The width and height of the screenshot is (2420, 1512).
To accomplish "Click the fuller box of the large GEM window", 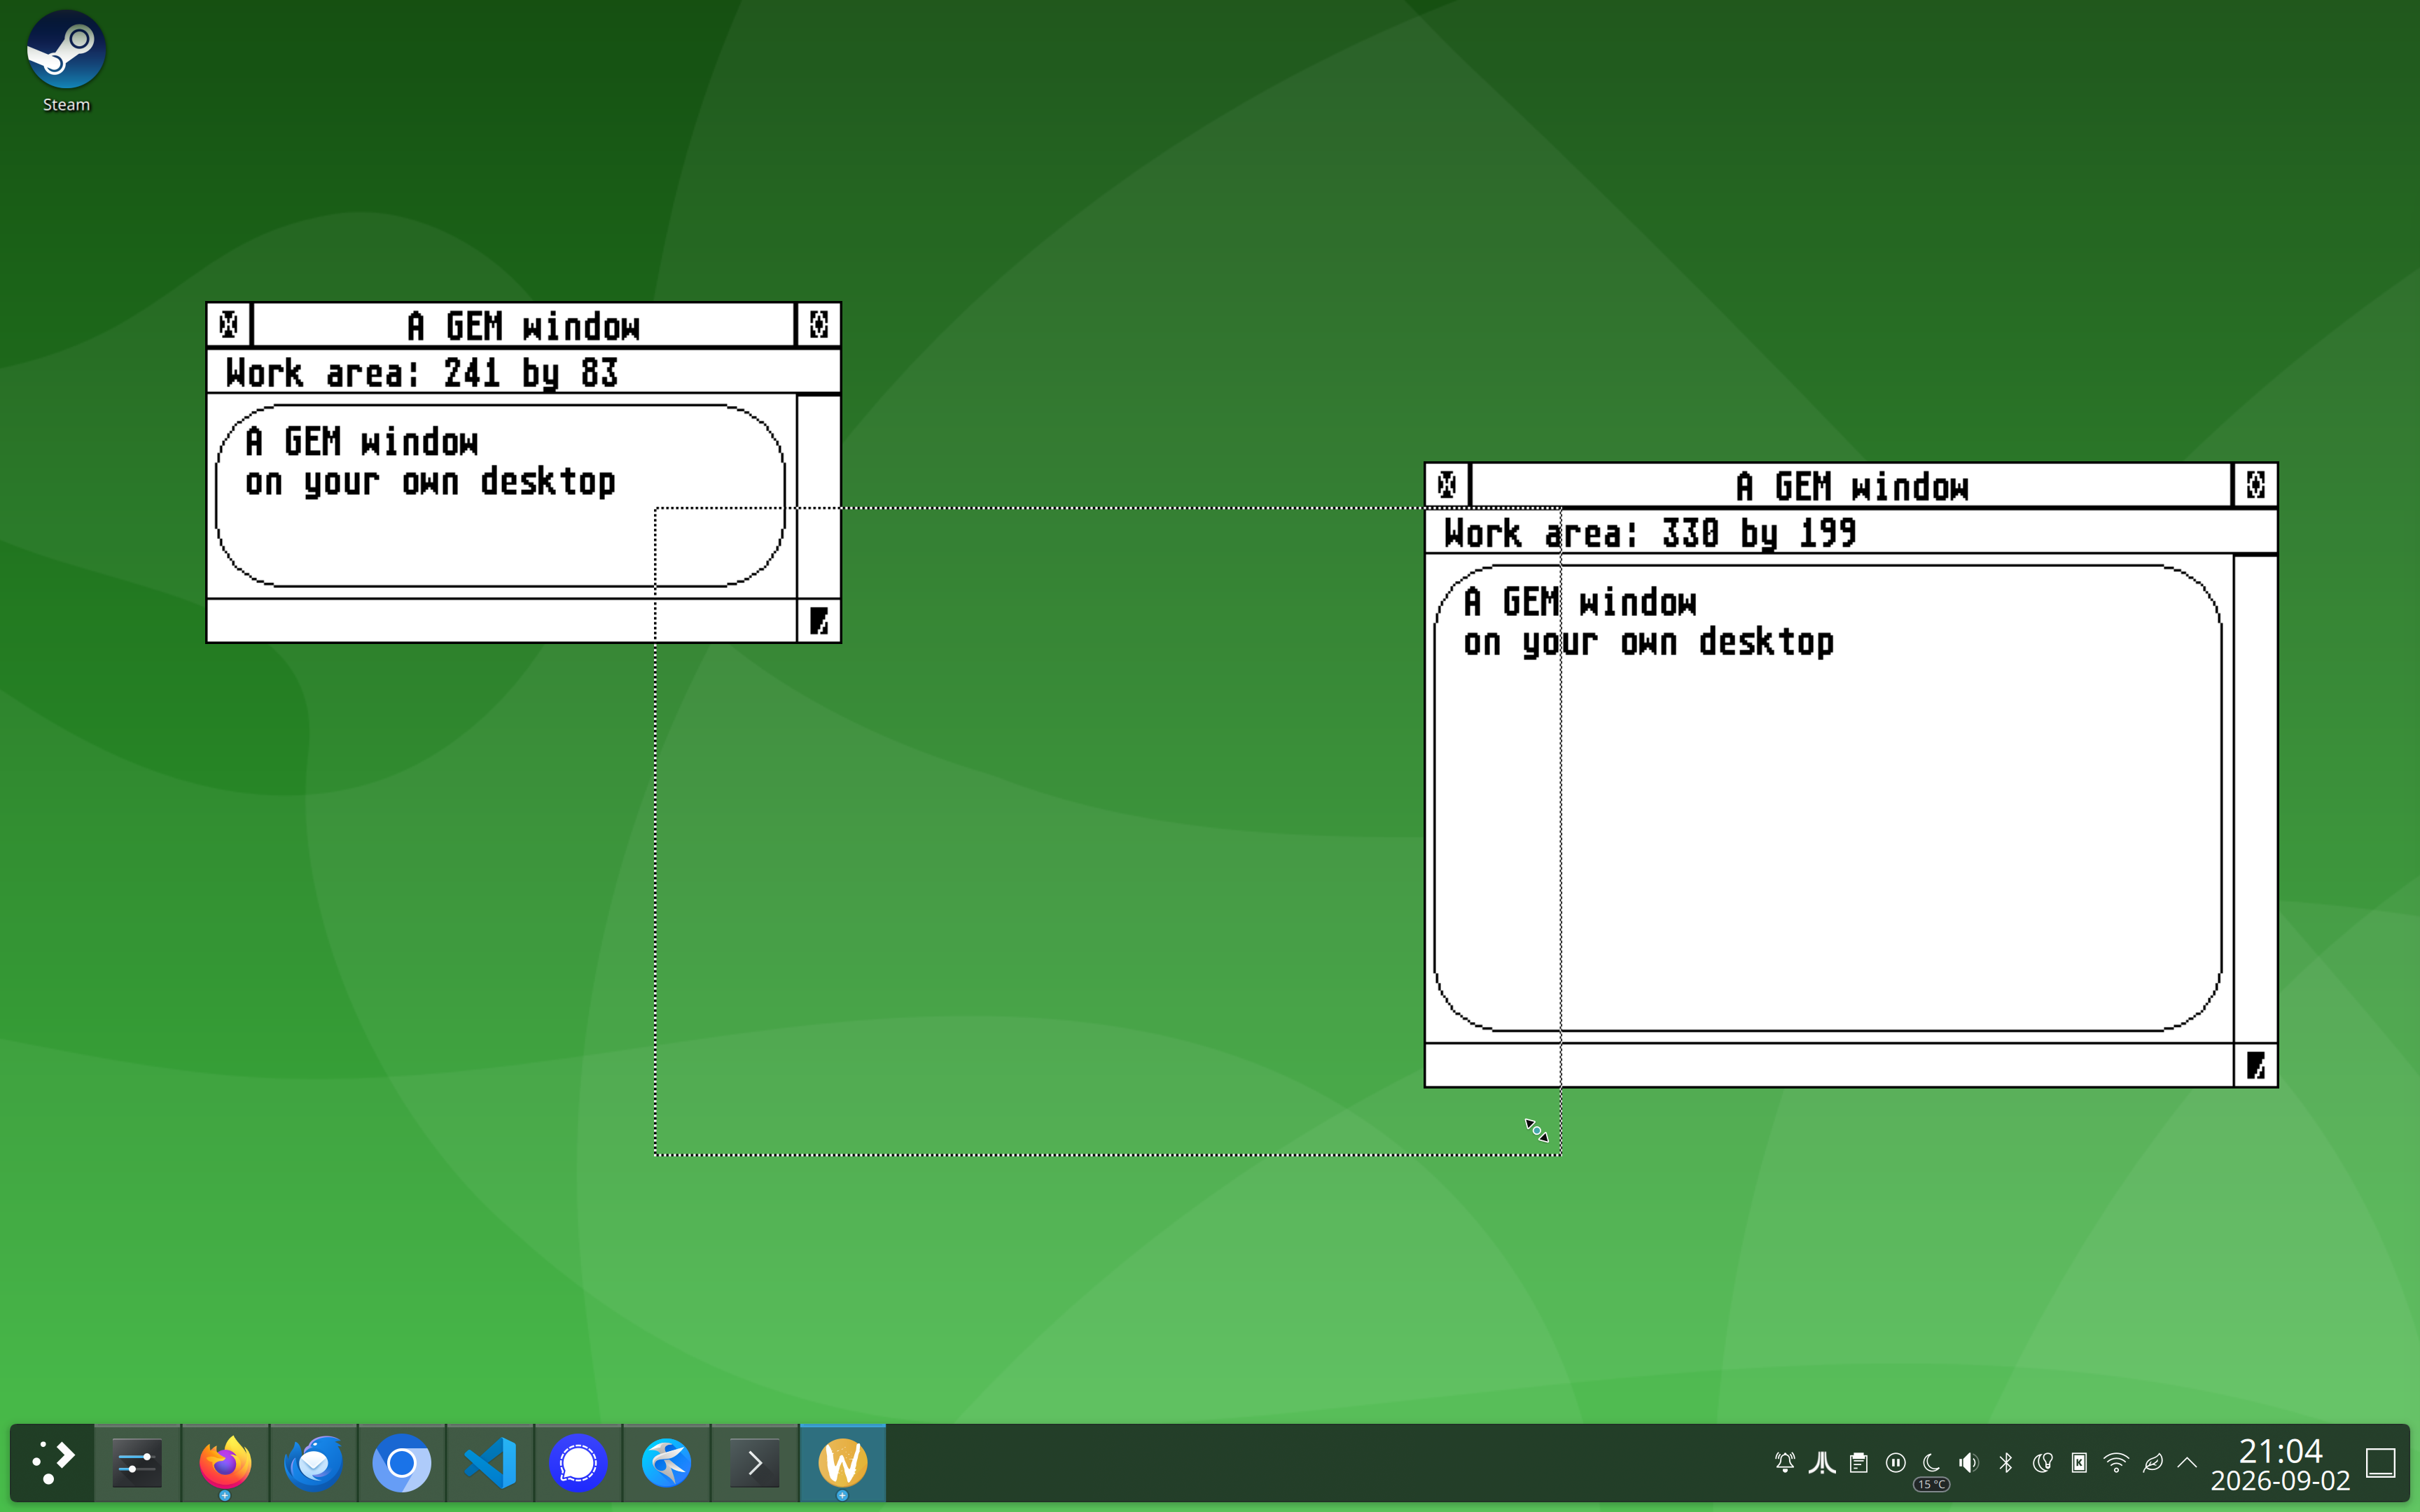I will tap(2255, 485).
